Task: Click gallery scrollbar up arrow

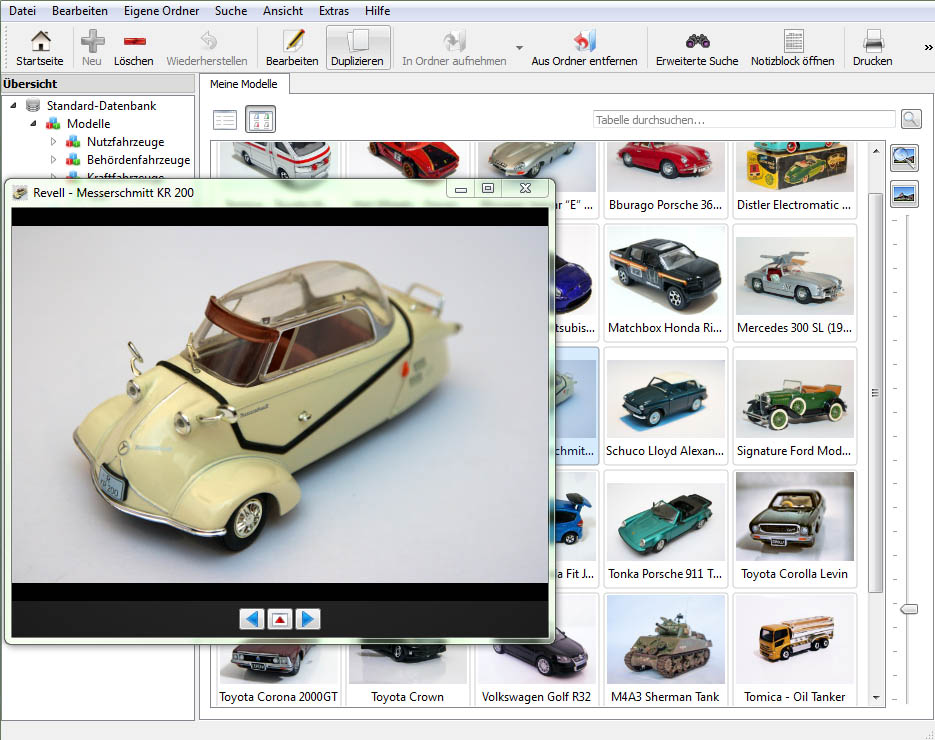Action: (875, 151)
